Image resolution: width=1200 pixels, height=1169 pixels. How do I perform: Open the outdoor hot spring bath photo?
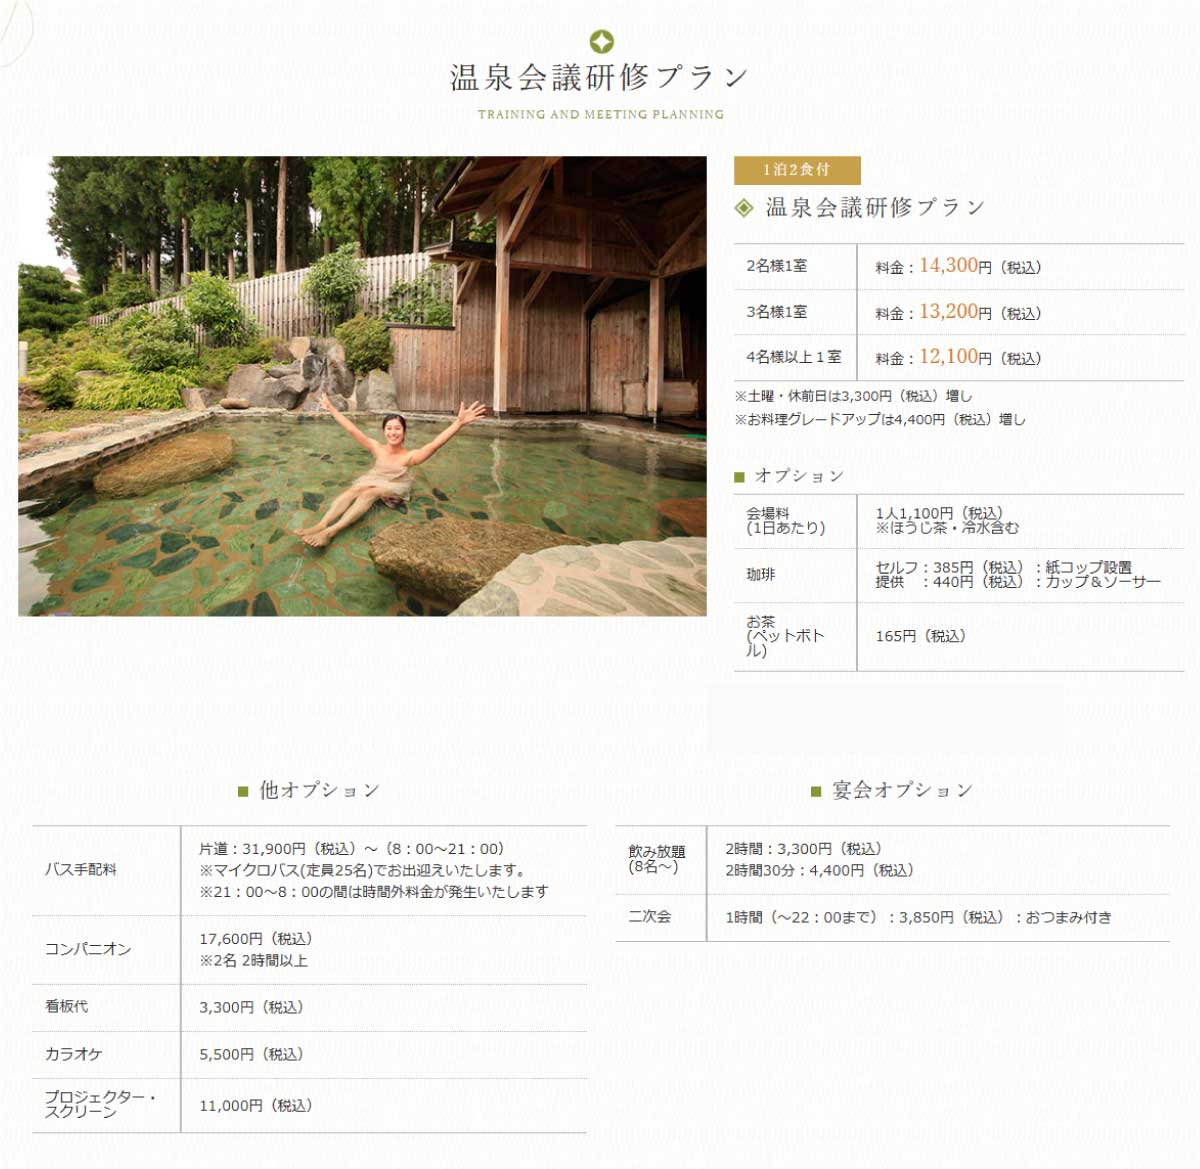(x=362, y=386)
